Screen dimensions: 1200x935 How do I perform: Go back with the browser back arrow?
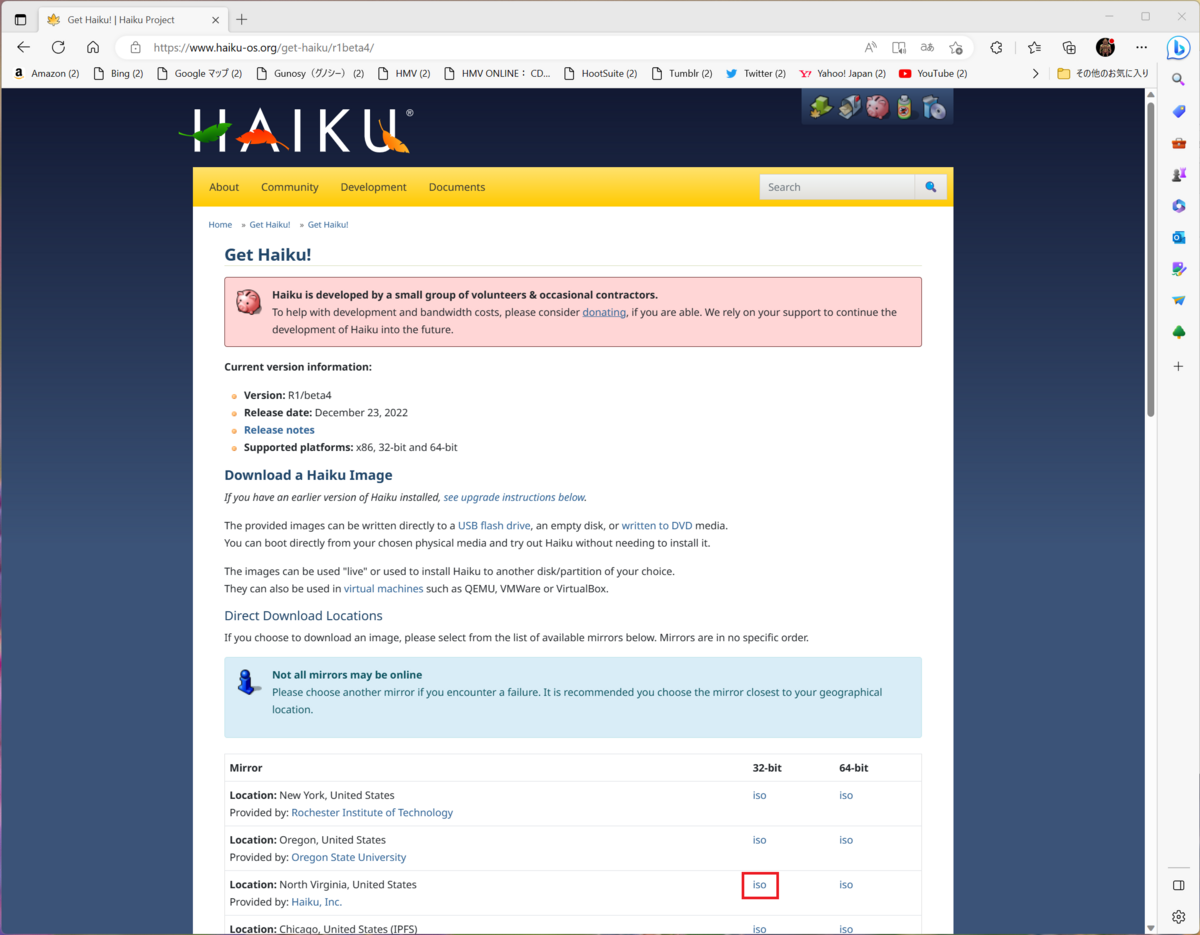24,47
